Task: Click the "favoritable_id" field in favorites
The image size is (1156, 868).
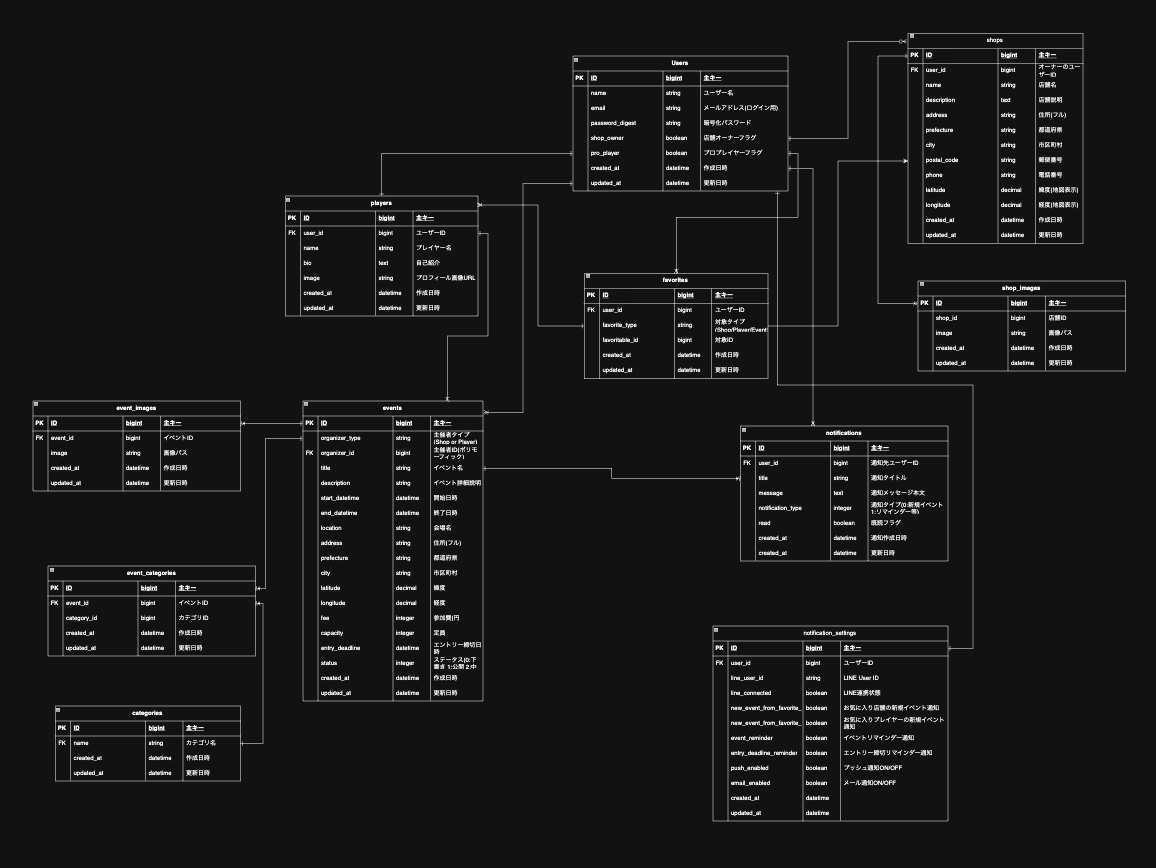Action: point(620,340)
